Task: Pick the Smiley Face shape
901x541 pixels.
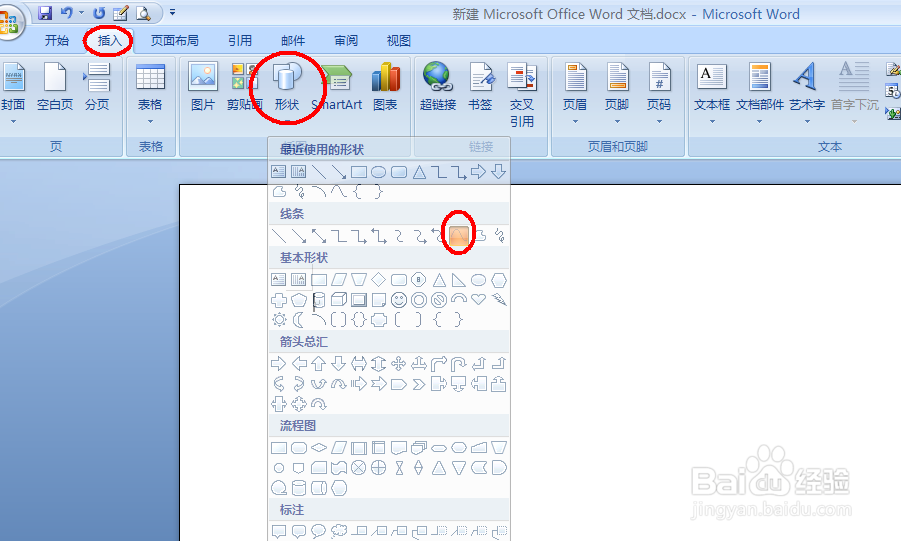Action: [x=399, y=300]
